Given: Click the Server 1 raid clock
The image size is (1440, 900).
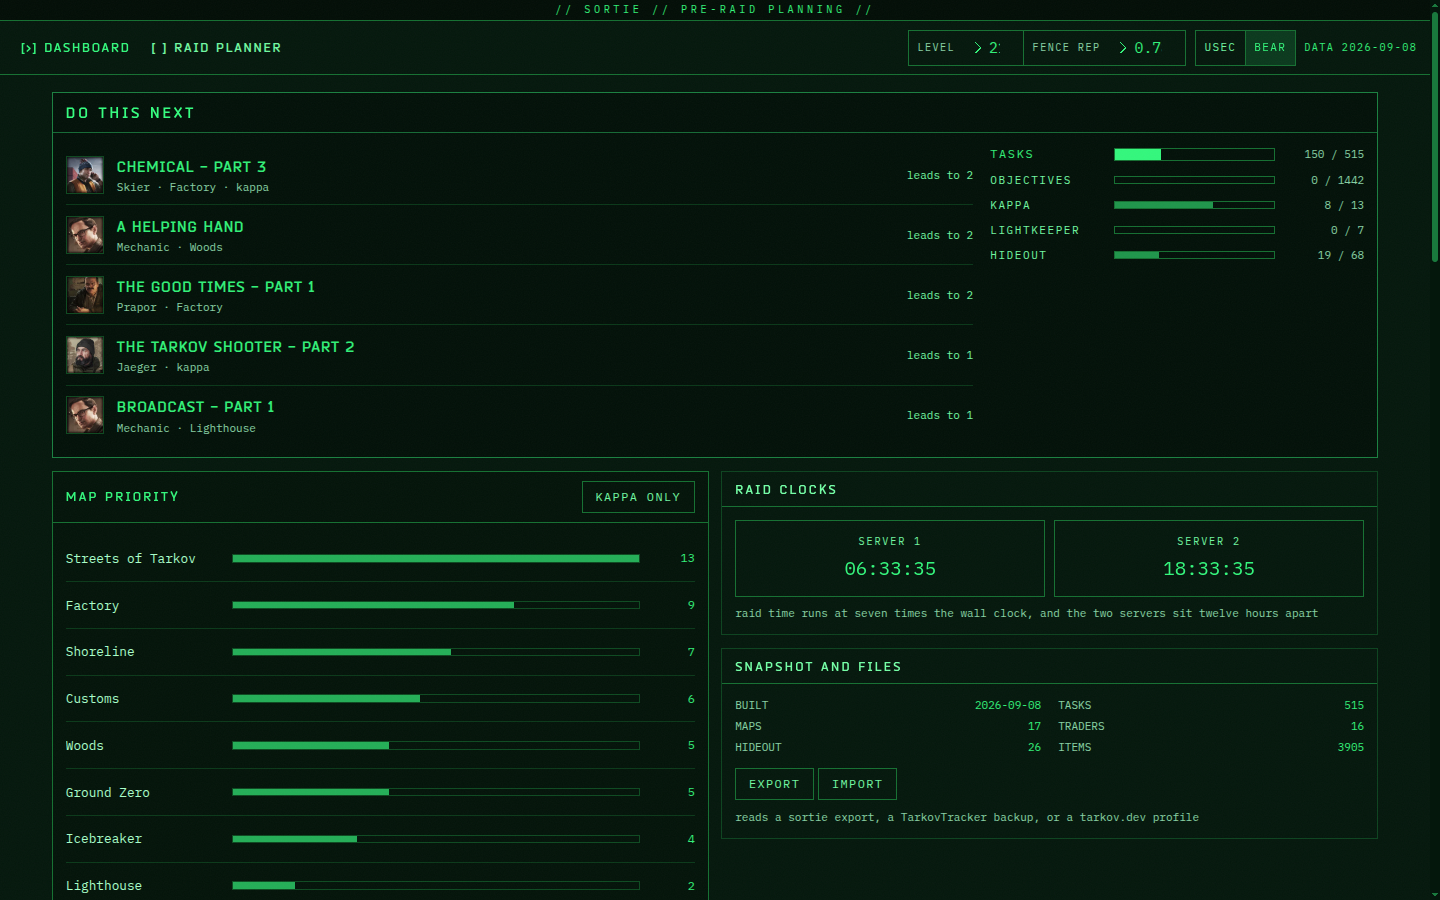Looking at the screenshot, I should pyautogui.click(x=890, y=558).
